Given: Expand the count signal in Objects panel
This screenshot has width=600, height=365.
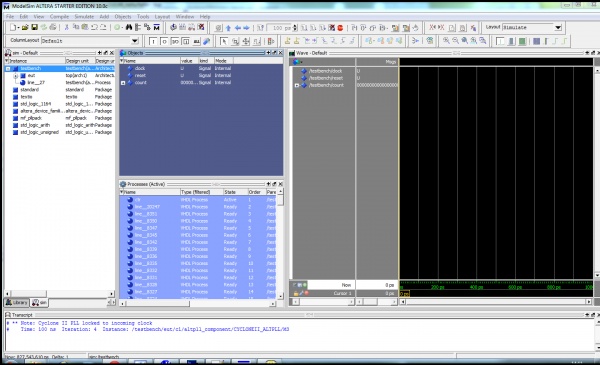Looking at the screenshot, I should (123, 83).
